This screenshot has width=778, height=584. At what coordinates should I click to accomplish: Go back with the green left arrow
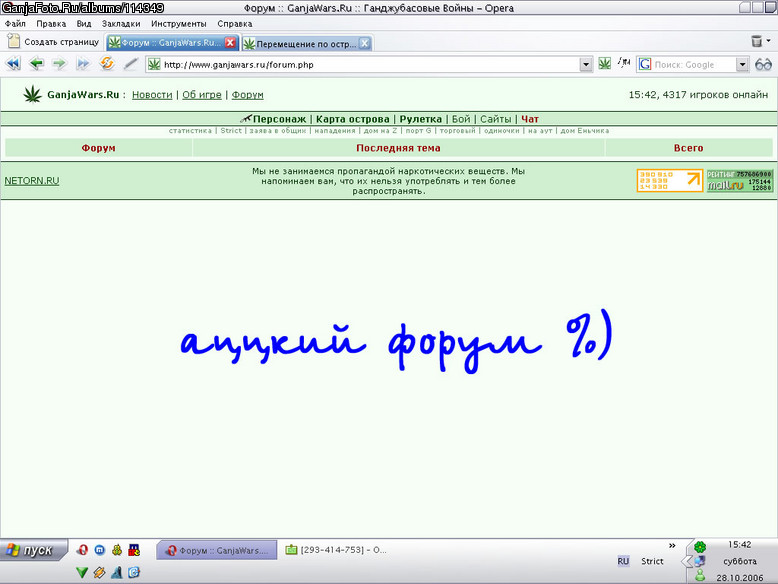(x=36, y=64)
